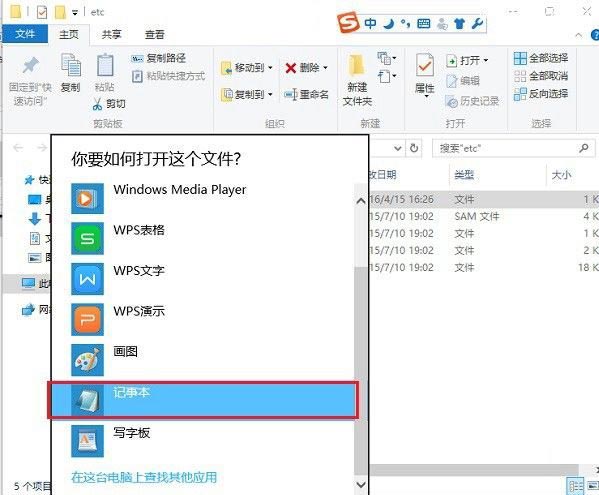This screenshot has width=599, height=495.
Task: Select the file row dated 16/4/15 16:26
Action: tap(484, 199)
